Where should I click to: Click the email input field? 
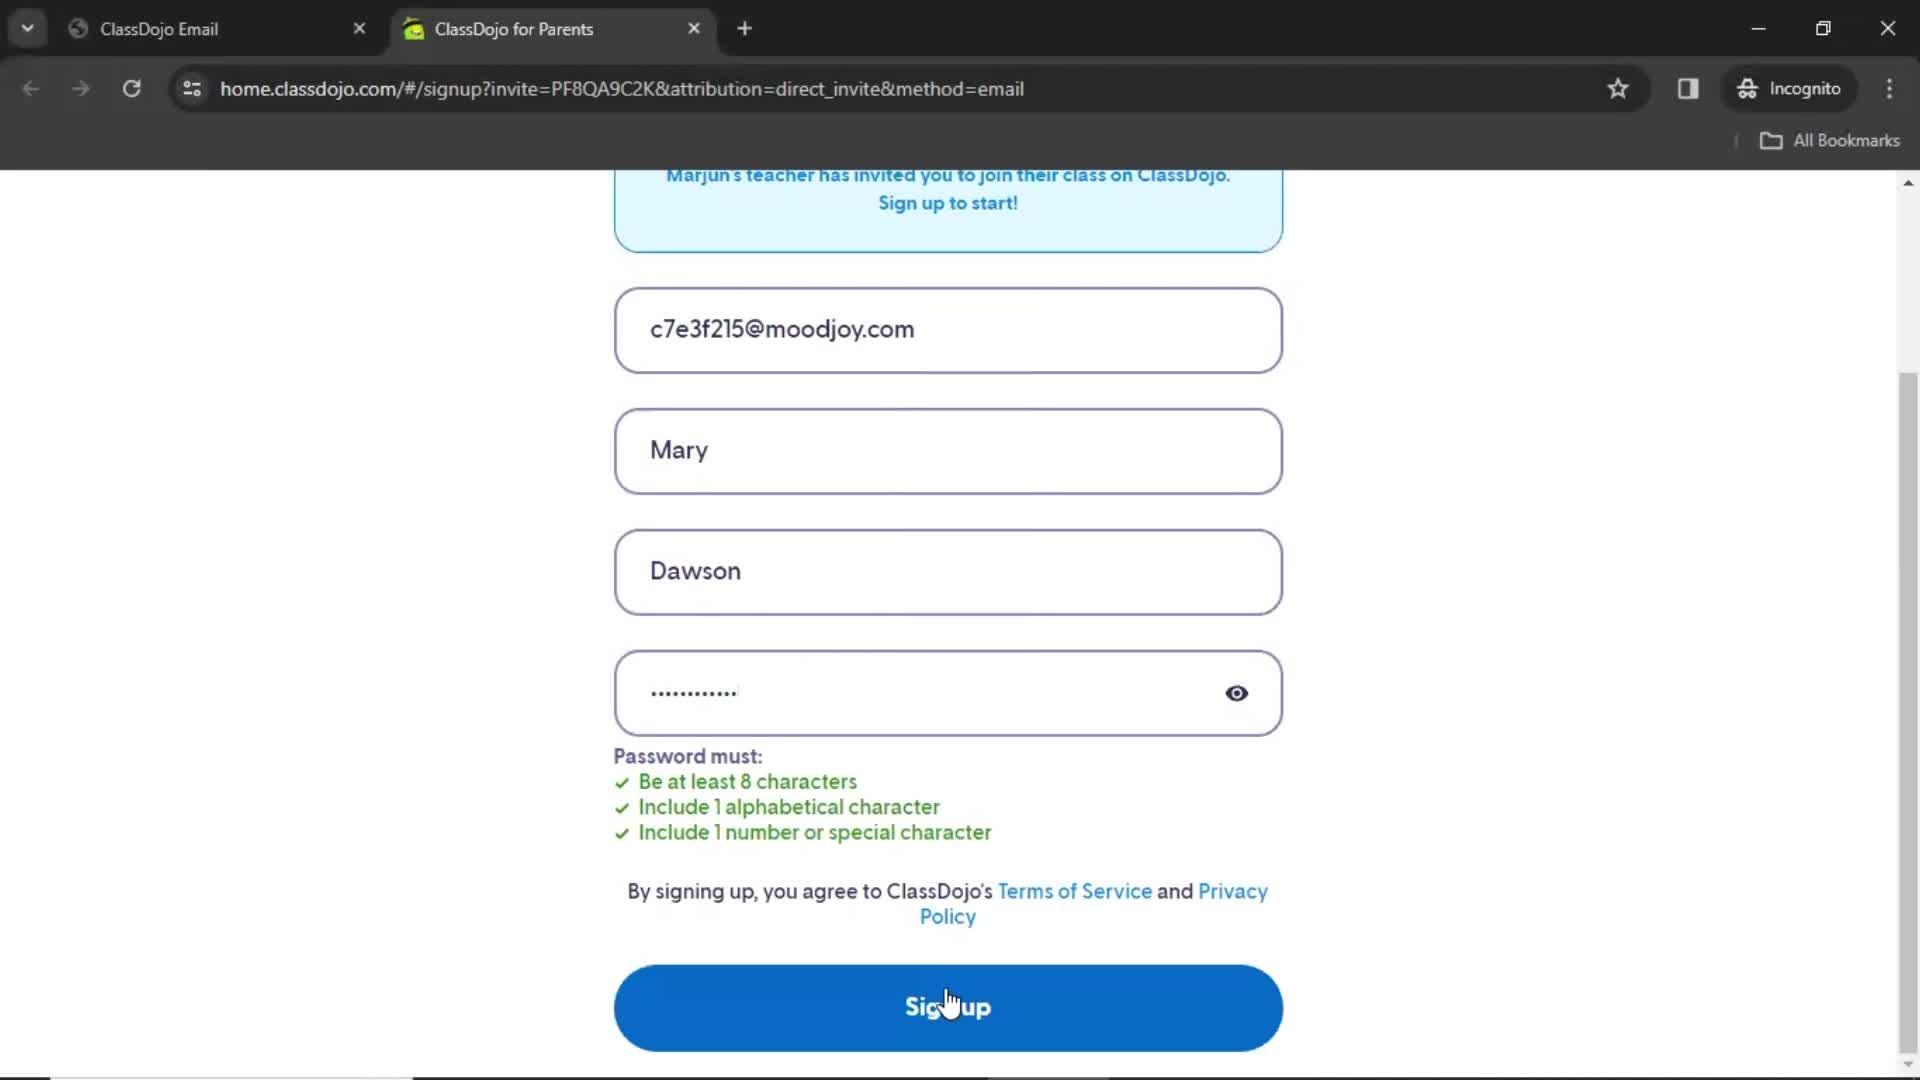(x=948, y=328)
